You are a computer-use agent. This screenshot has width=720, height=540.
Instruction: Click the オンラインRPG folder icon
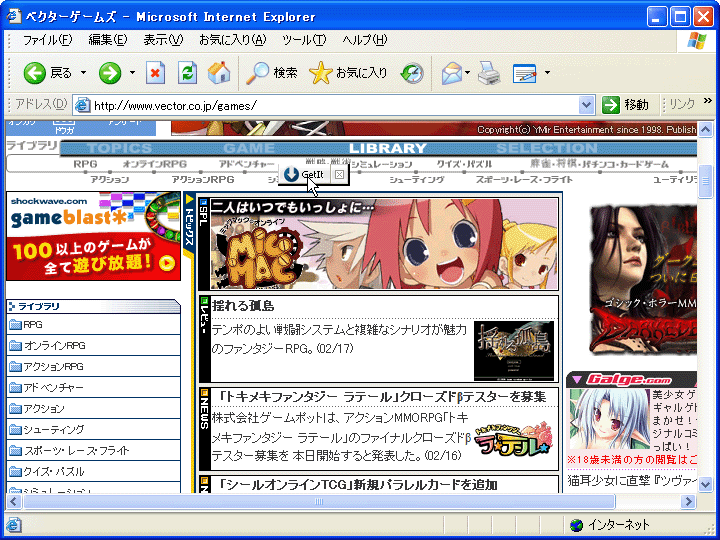click(16, 345)
